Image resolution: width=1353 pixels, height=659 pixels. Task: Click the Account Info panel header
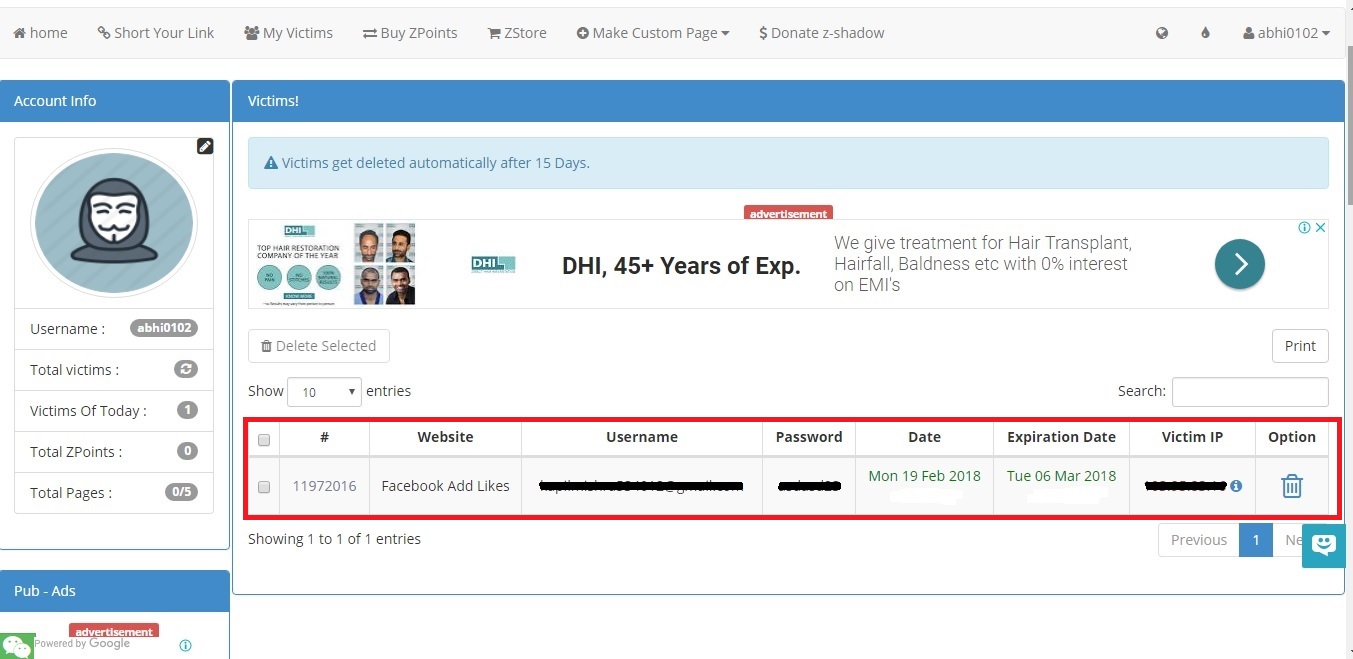pos(115,101)
